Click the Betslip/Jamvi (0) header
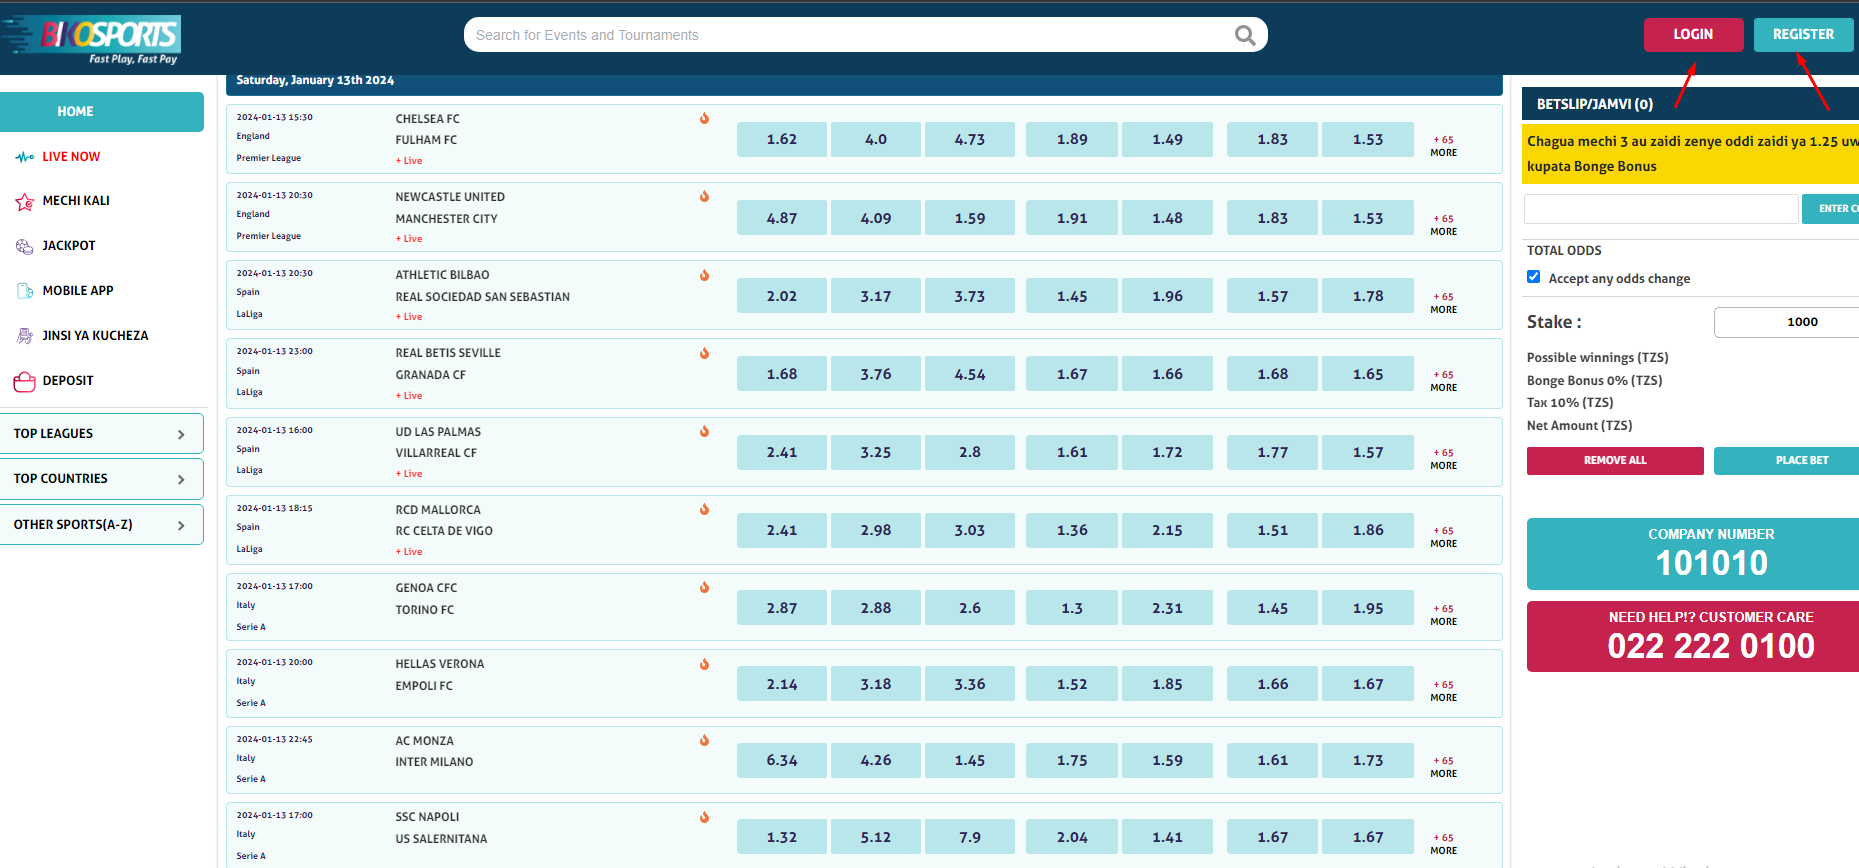Screen dimensions: 1859x868 tap(1690, 104)
